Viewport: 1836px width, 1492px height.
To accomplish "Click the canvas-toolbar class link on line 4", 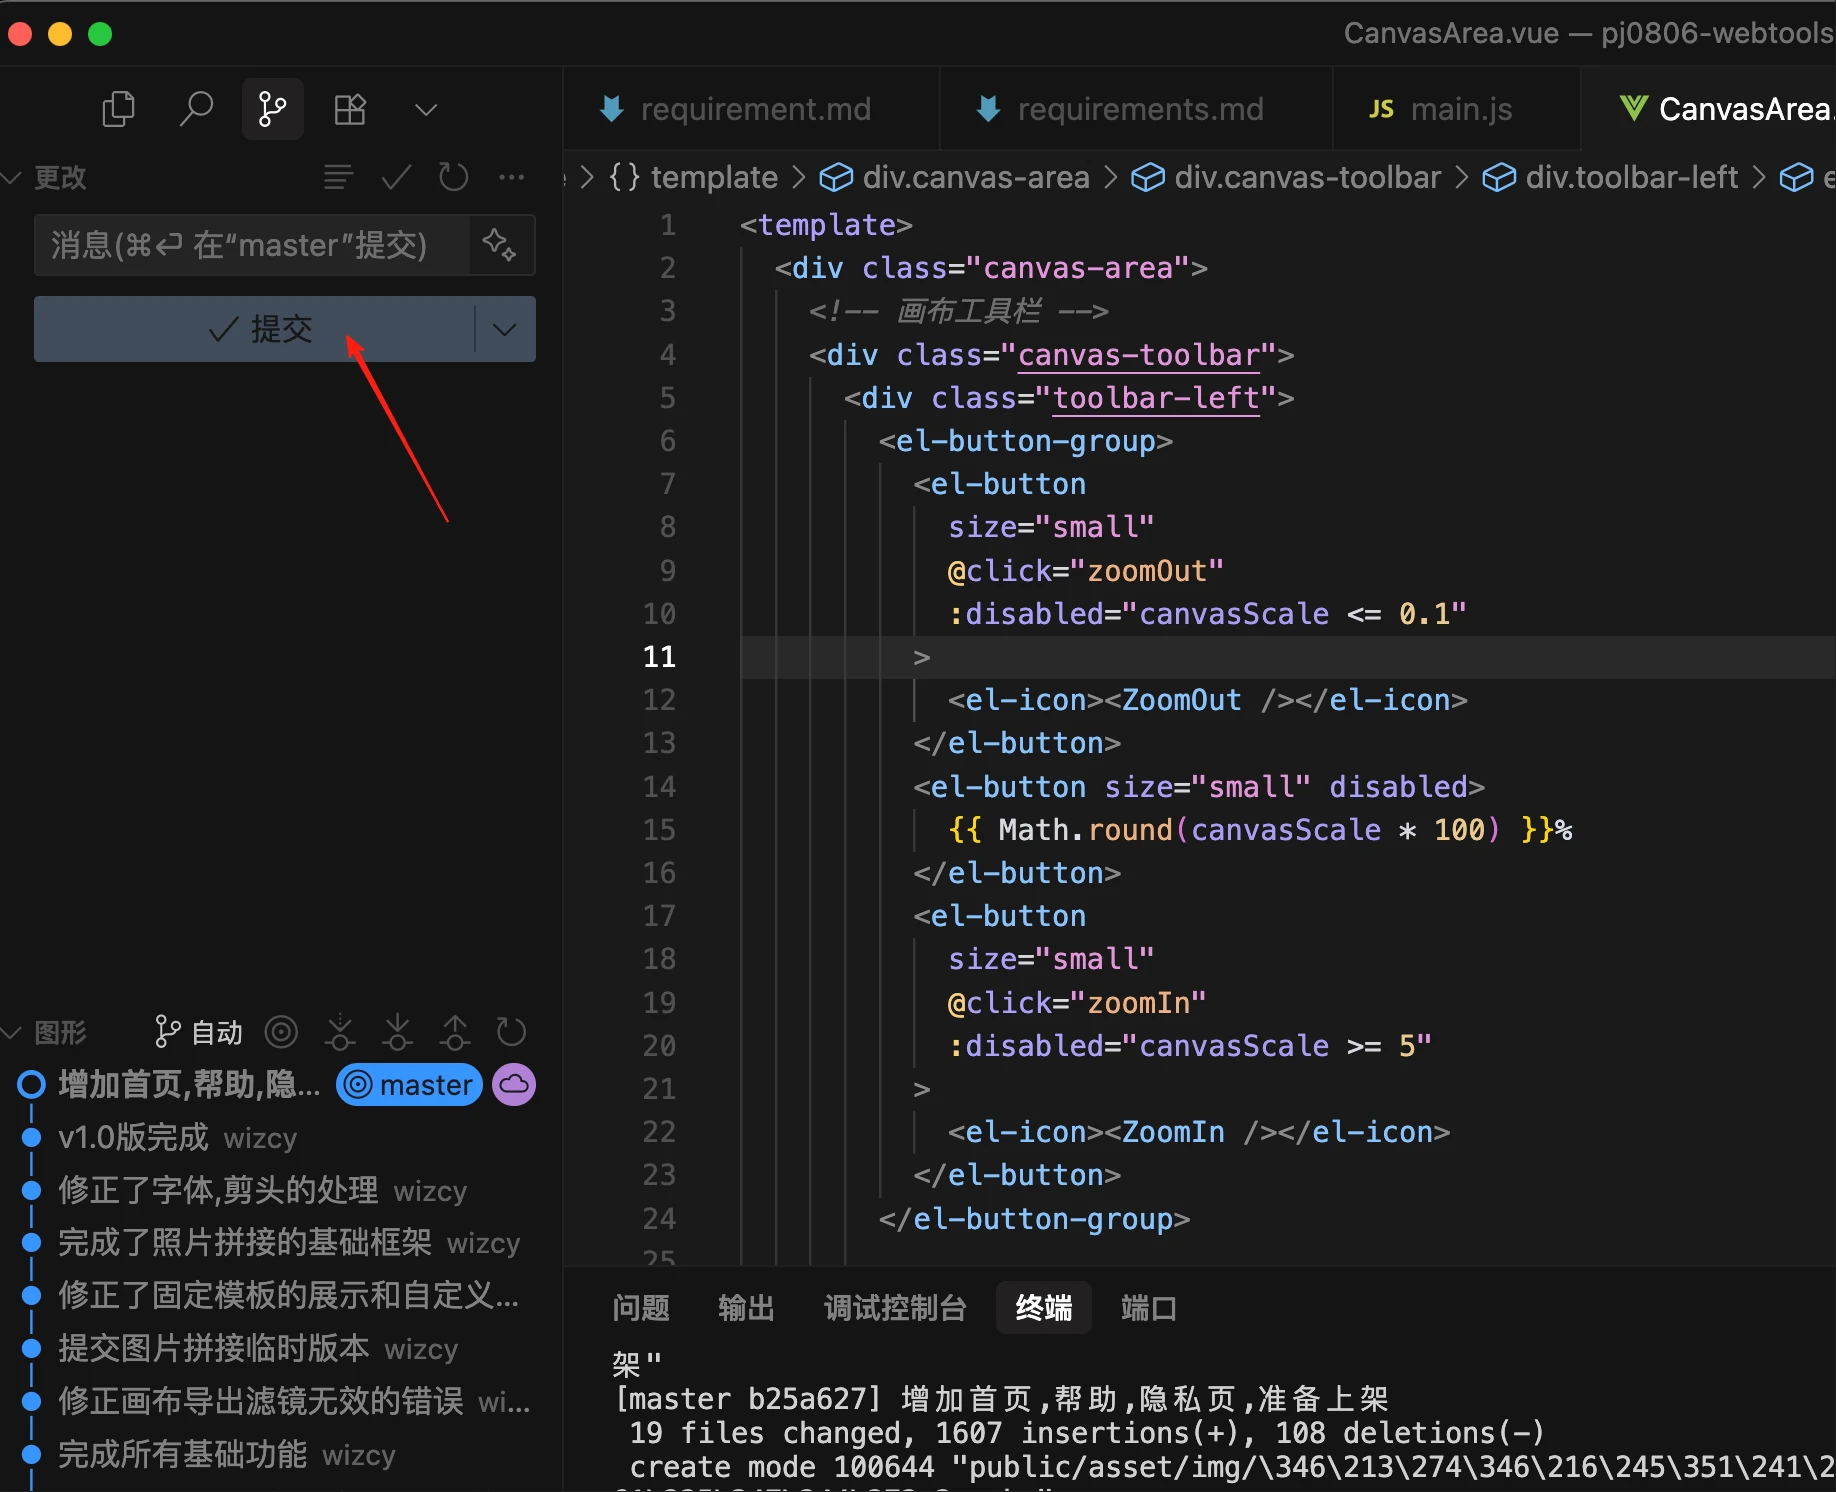I will click(x=1138, y=355).
